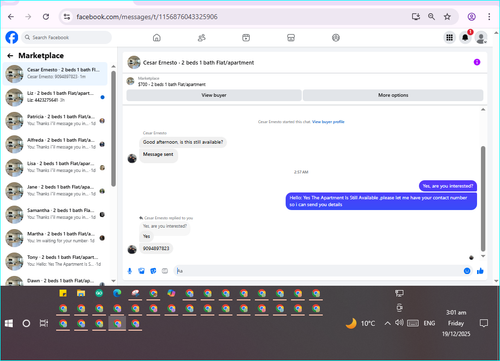Open Tony's chat in the list

[55, 261]
